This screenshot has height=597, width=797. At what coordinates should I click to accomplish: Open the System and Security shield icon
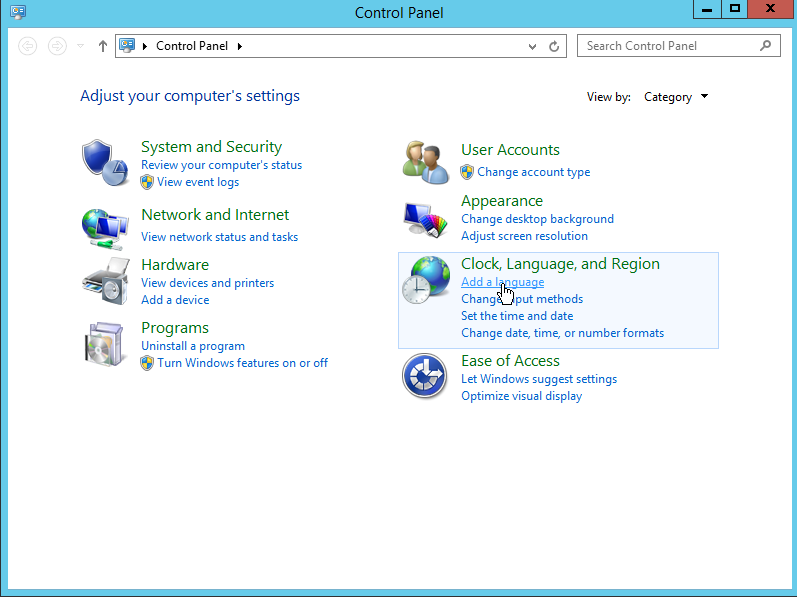(x=105, y=163)
